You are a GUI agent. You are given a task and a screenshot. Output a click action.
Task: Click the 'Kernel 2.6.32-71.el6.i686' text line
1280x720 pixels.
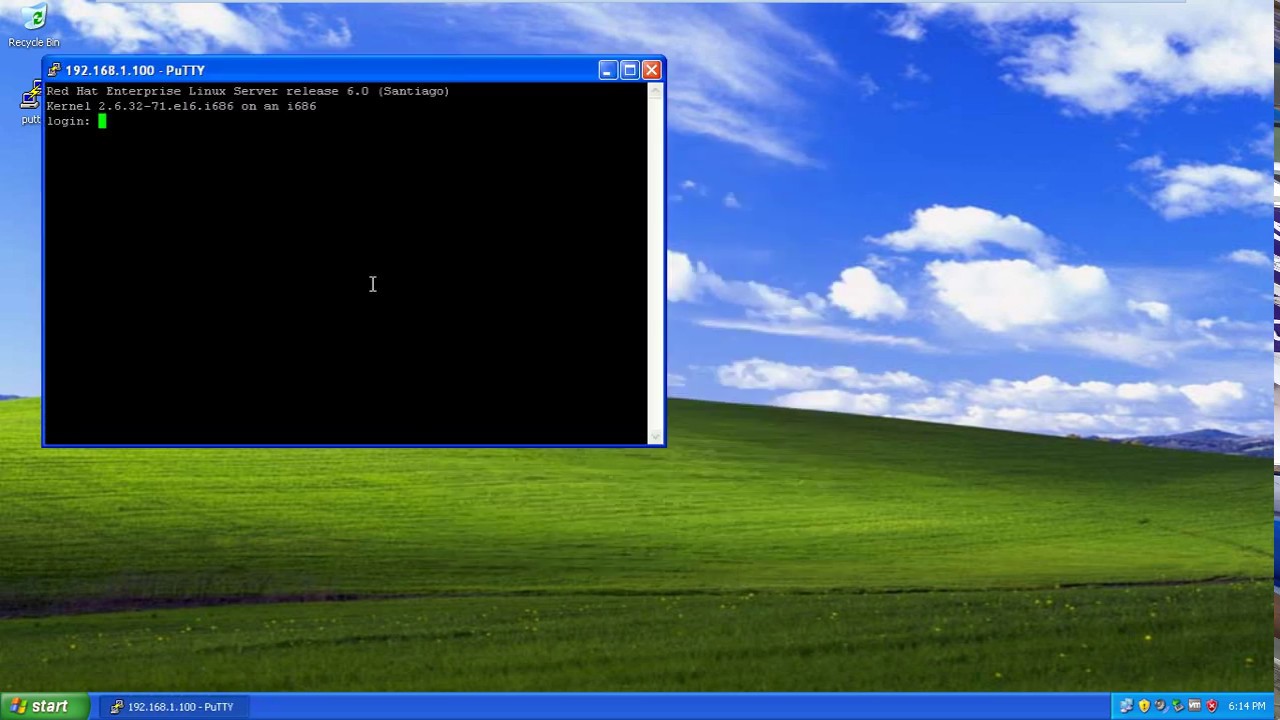tap(181, 106)
